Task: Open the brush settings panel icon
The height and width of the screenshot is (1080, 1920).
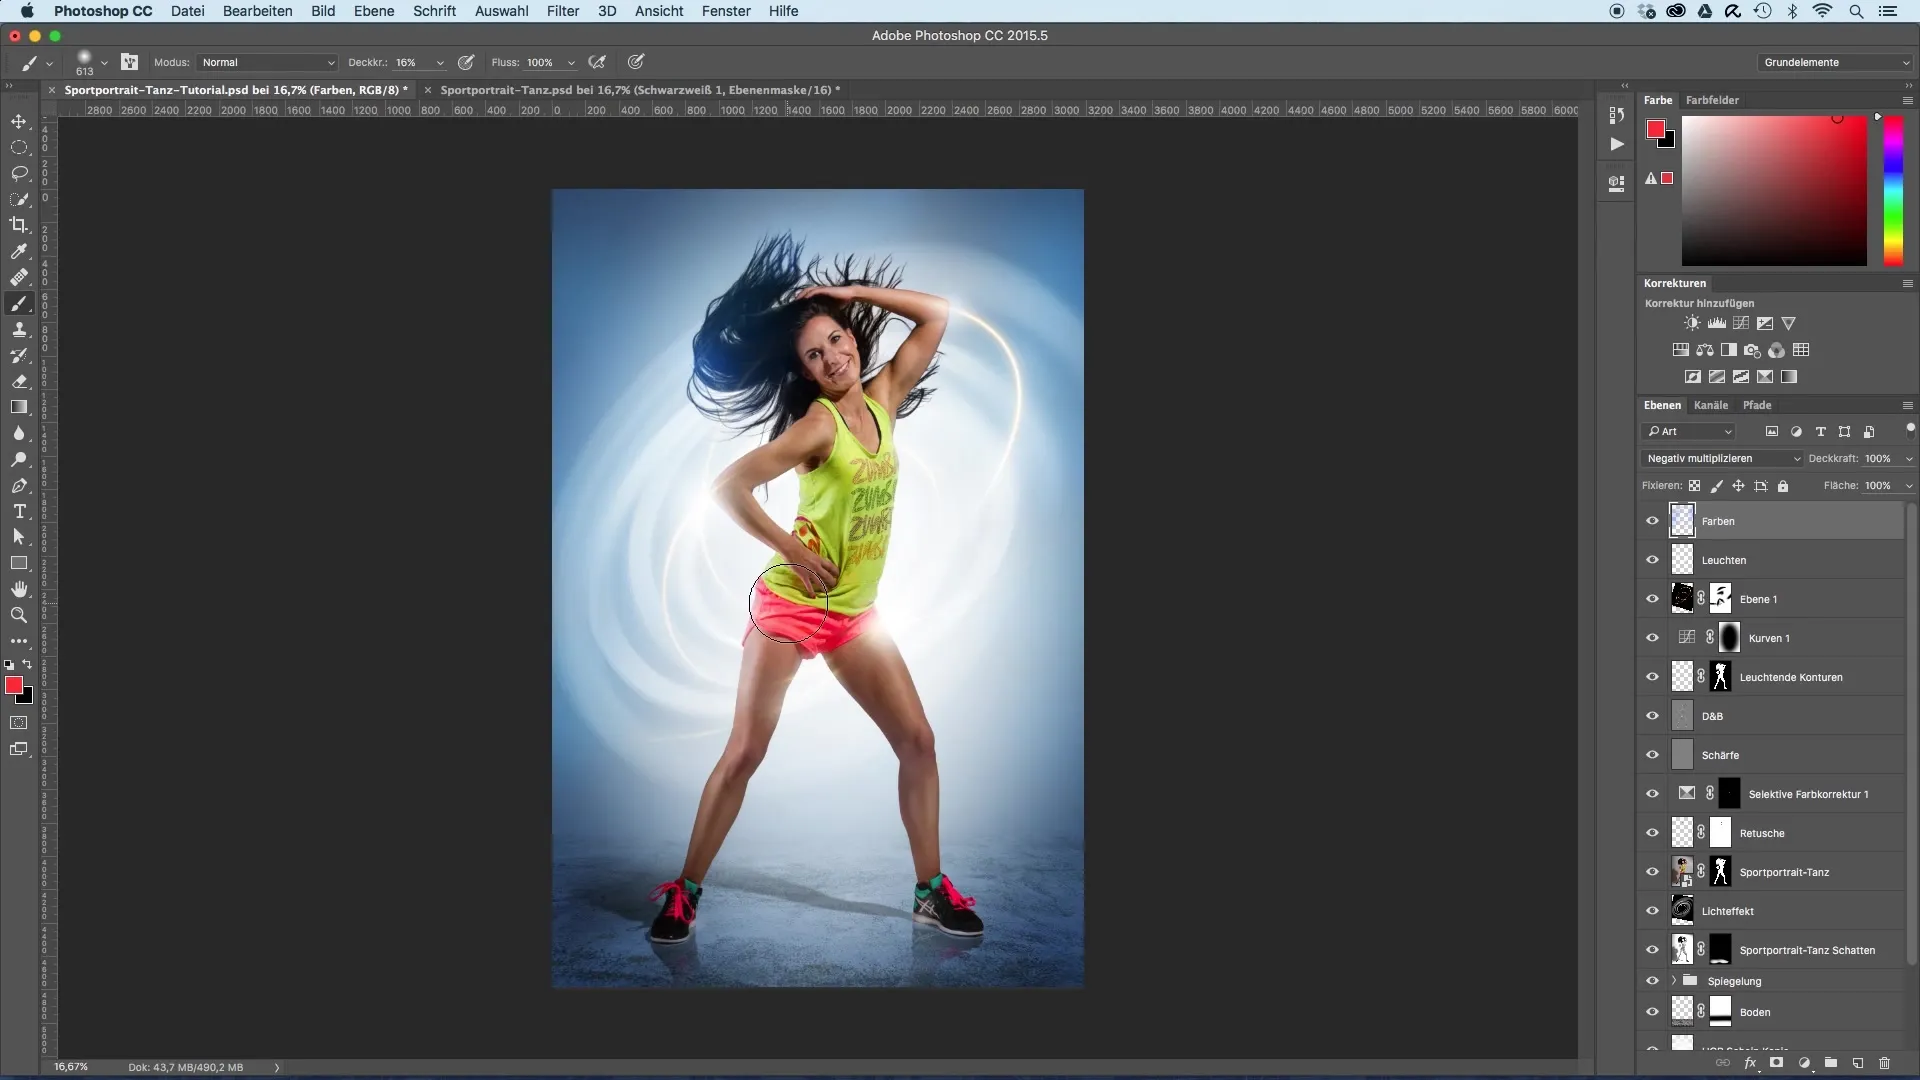Action: (129, 62)
